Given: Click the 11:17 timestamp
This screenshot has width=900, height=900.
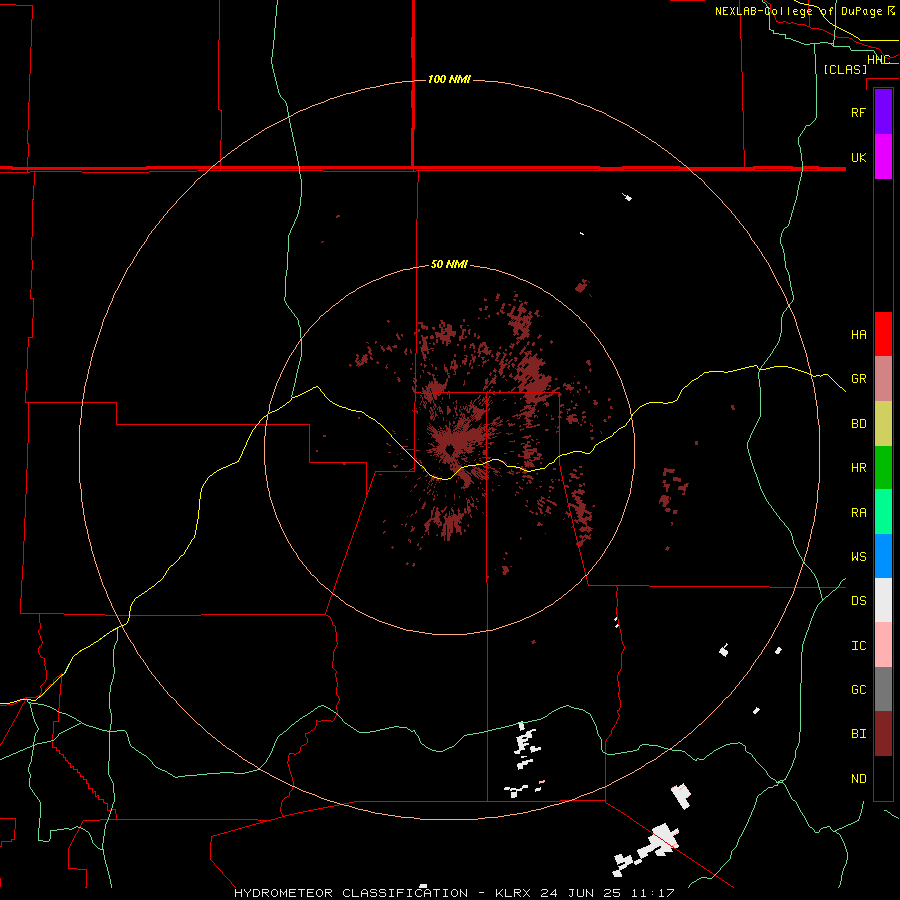Looking at the screenshot, I should click(x=651, y=893).
